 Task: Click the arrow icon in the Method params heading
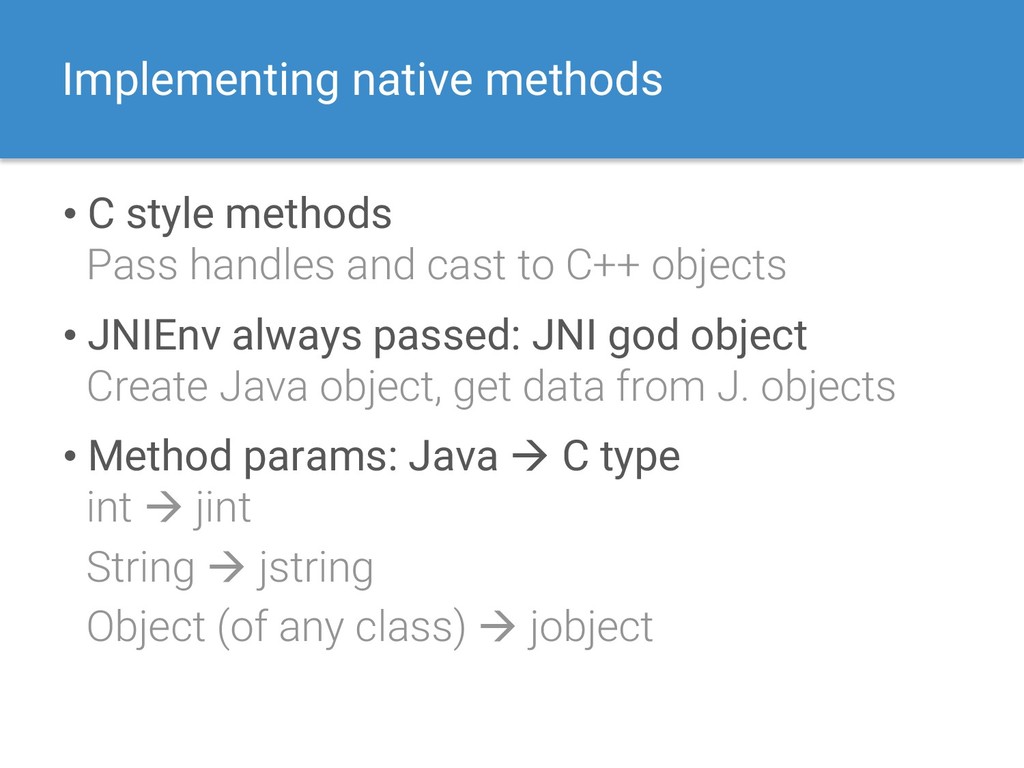(x=530, y=456)
